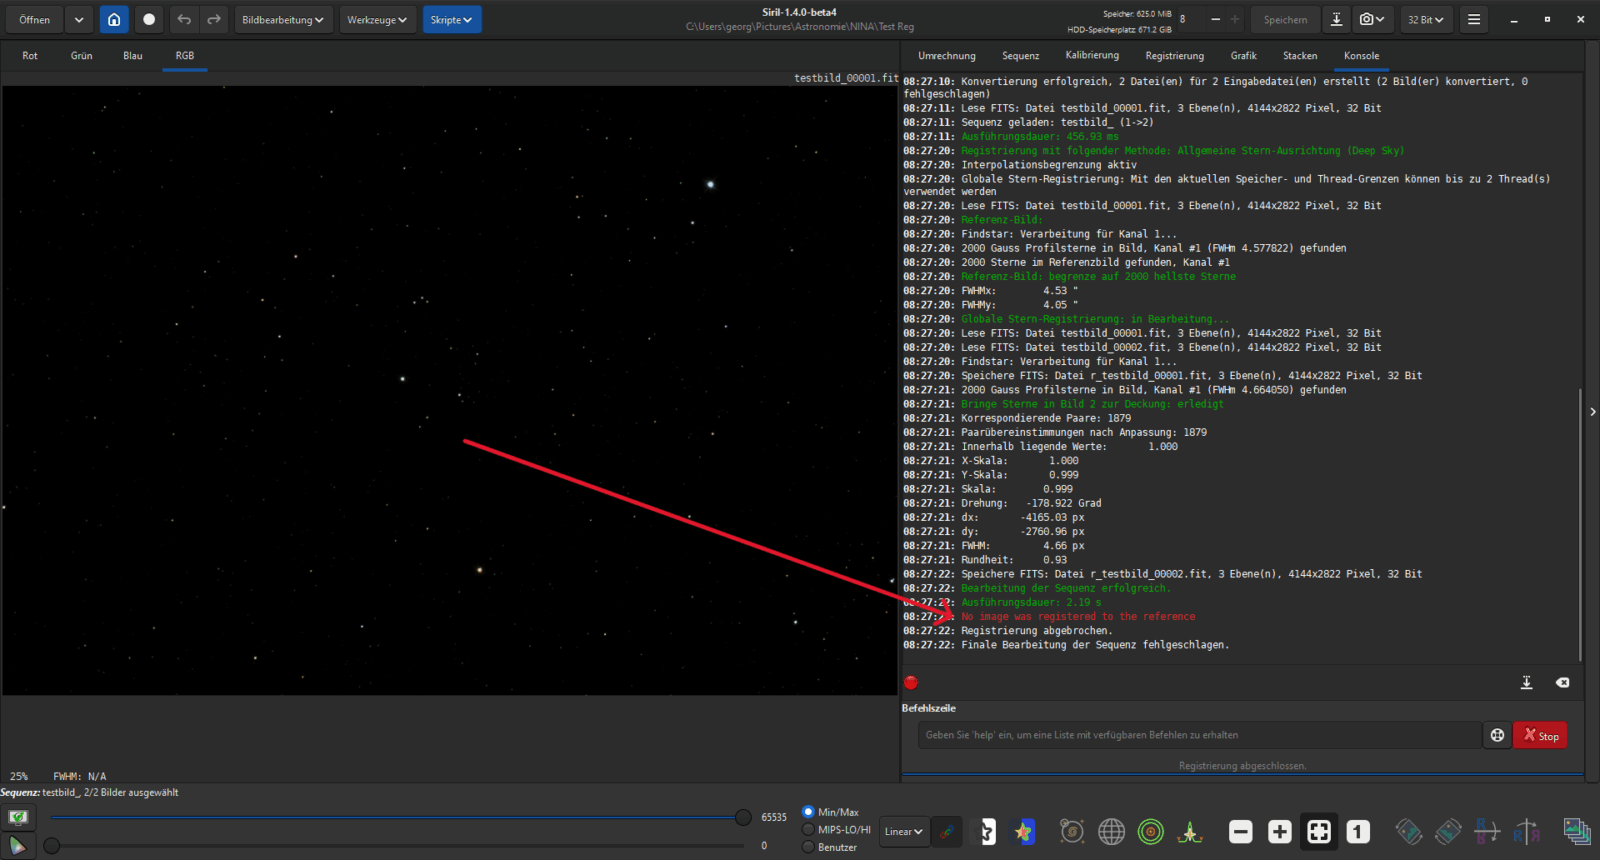Click the zoom out minus icon
This screenshot has height=860, width=1600.
pyautogui.click(x=1240, y=832)
